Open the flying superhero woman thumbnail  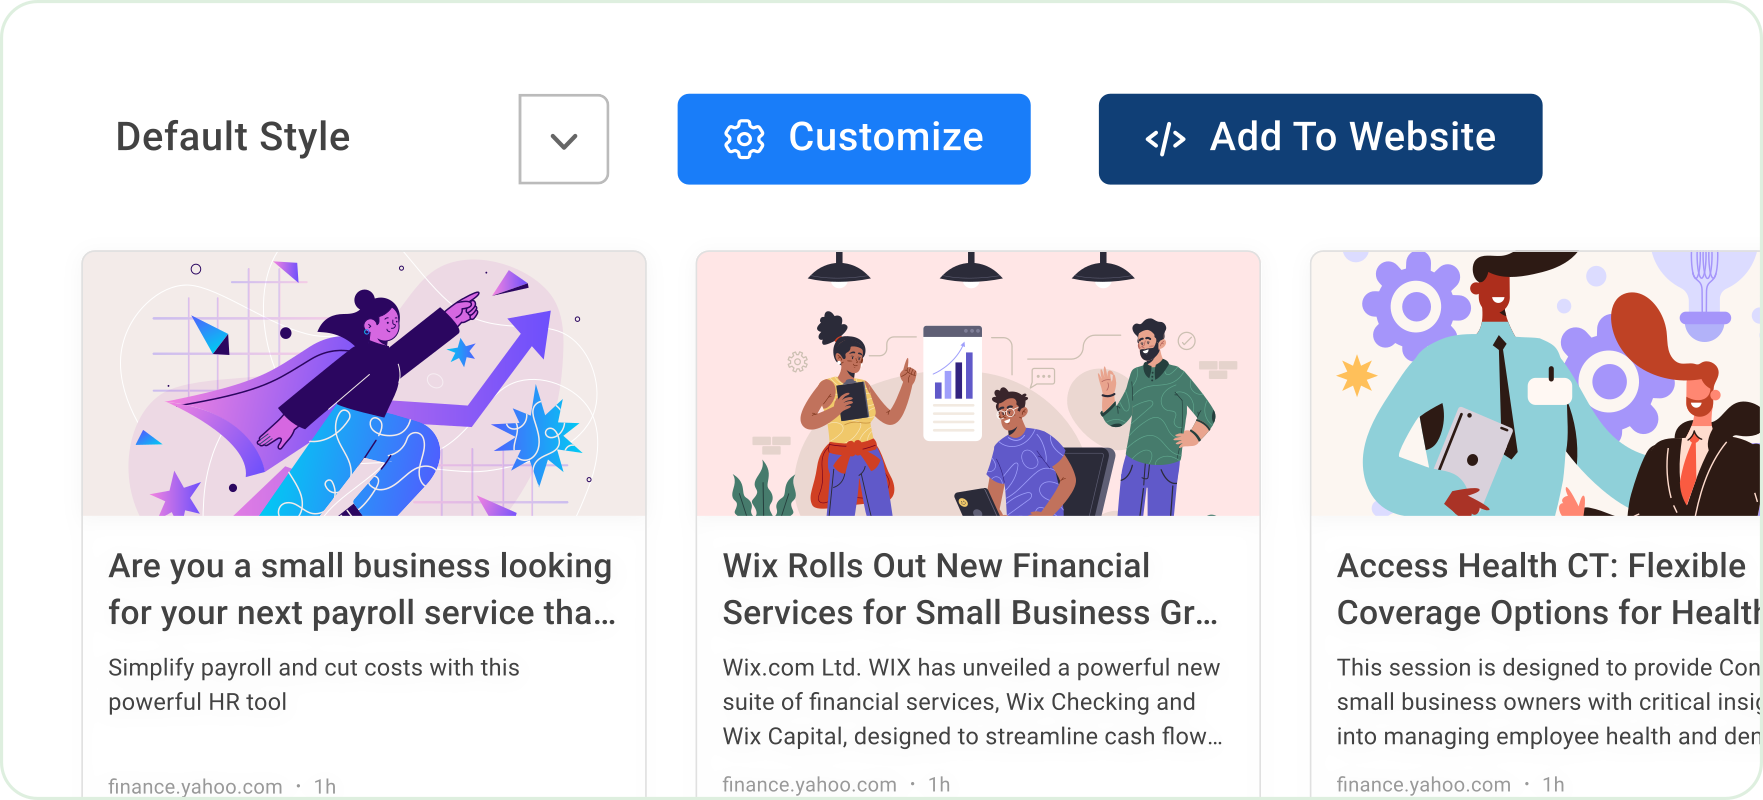click(x=364, y=384)
